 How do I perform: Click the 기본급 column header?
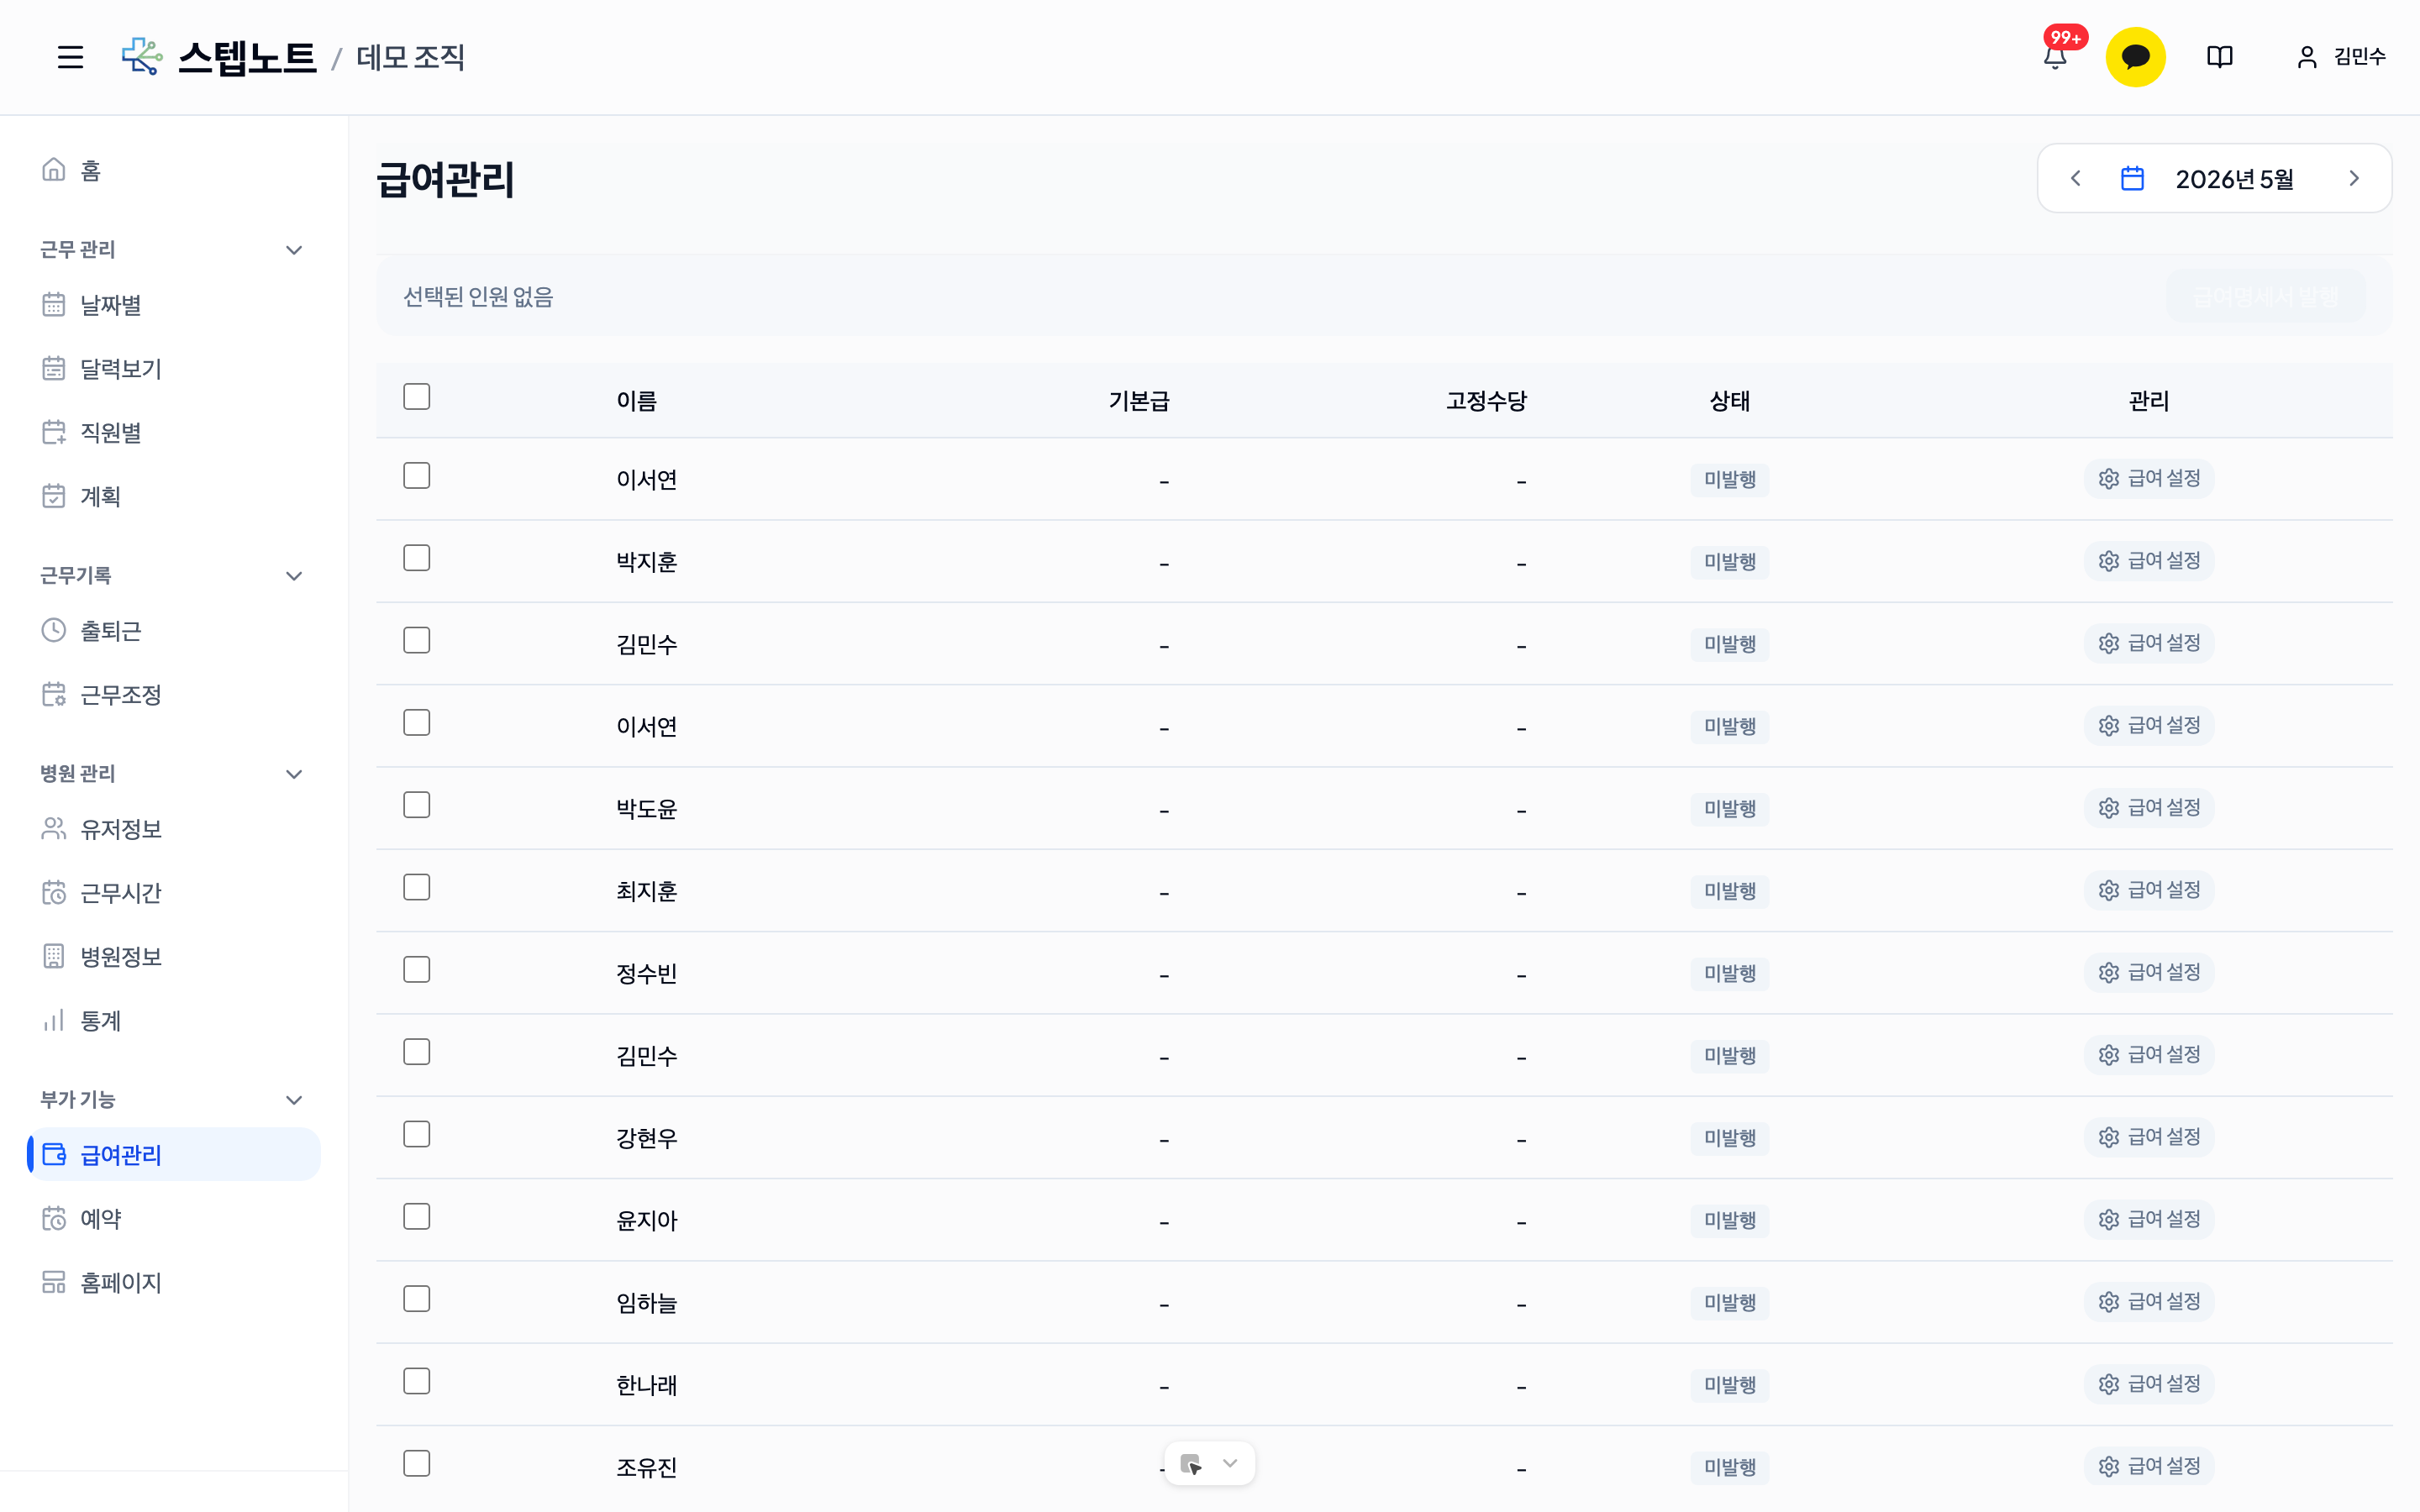pos(1139,401)
